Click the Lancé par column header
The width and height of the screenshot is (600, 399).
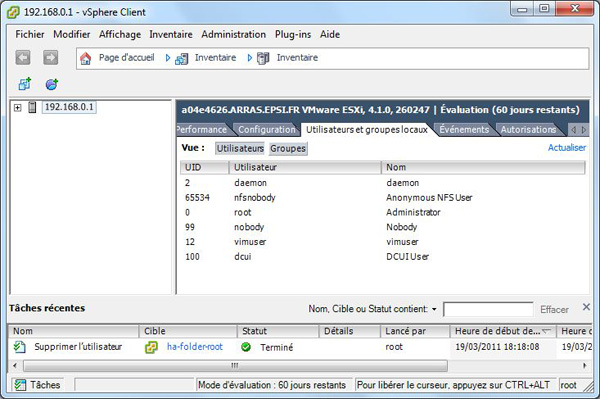415,331
